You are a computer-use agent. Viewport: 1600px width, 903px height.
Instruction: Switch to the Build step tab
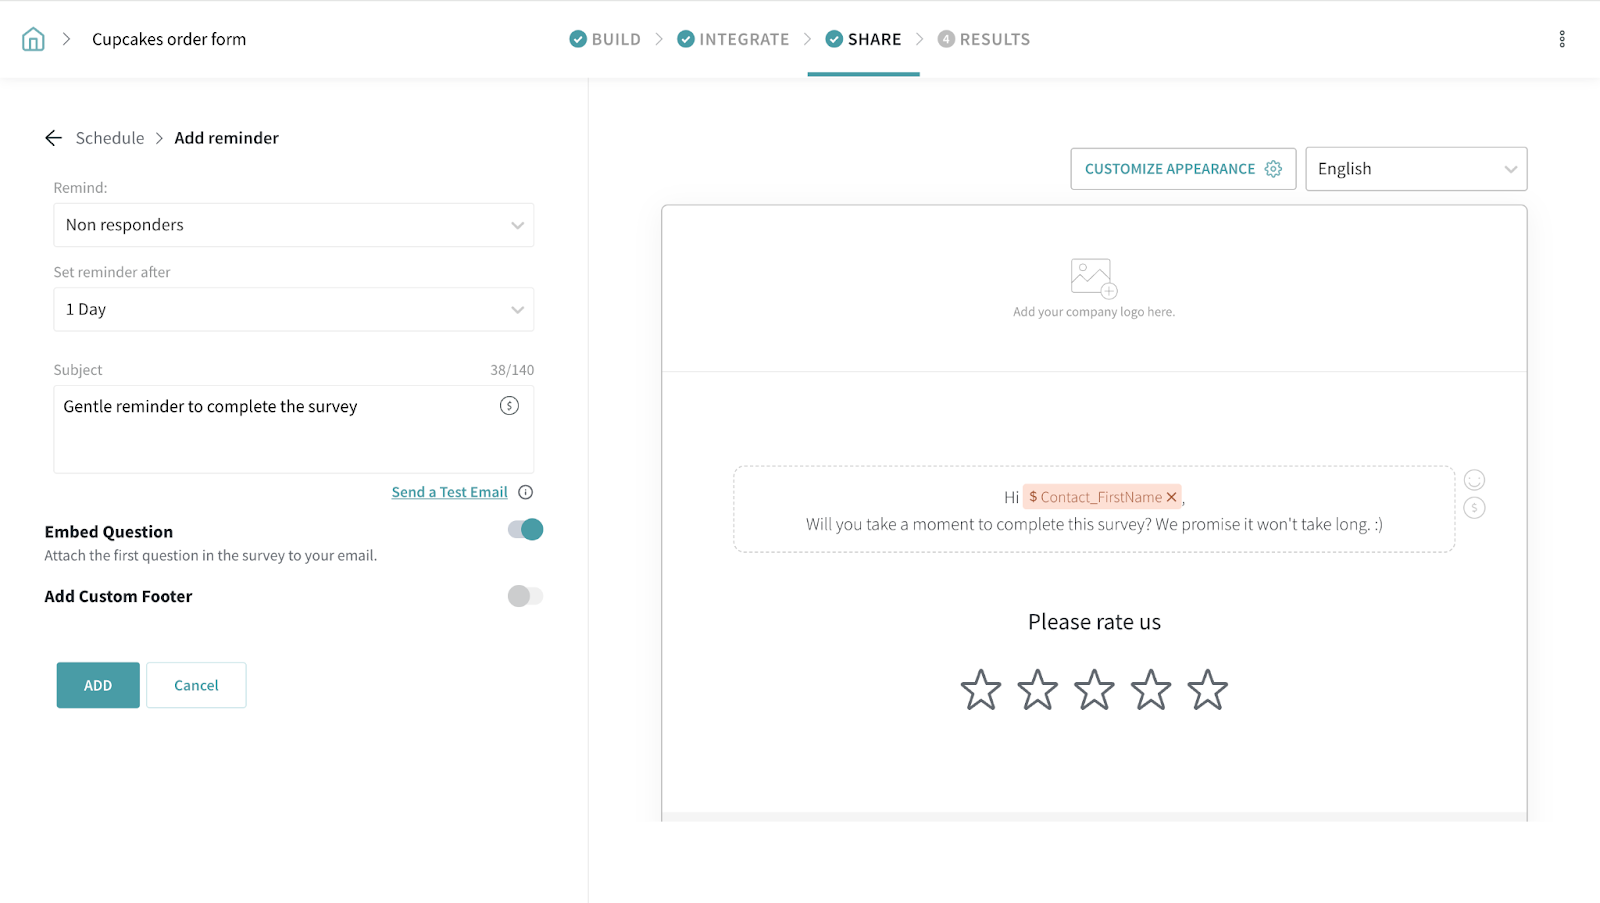point(606,39)
